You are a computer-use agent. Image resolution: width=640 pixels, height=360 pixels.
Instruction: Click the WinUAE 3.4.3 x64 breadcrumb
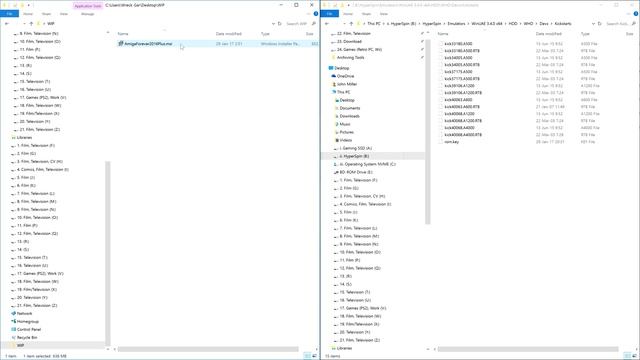pyautogui.click(x=487, y=24)
